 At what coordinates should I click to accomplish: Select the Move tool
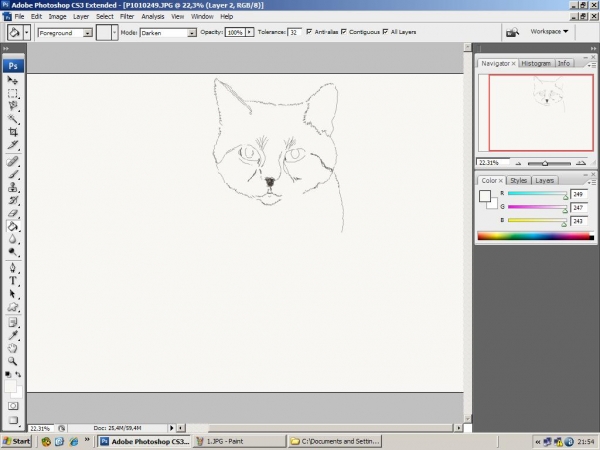pos(13,80)
